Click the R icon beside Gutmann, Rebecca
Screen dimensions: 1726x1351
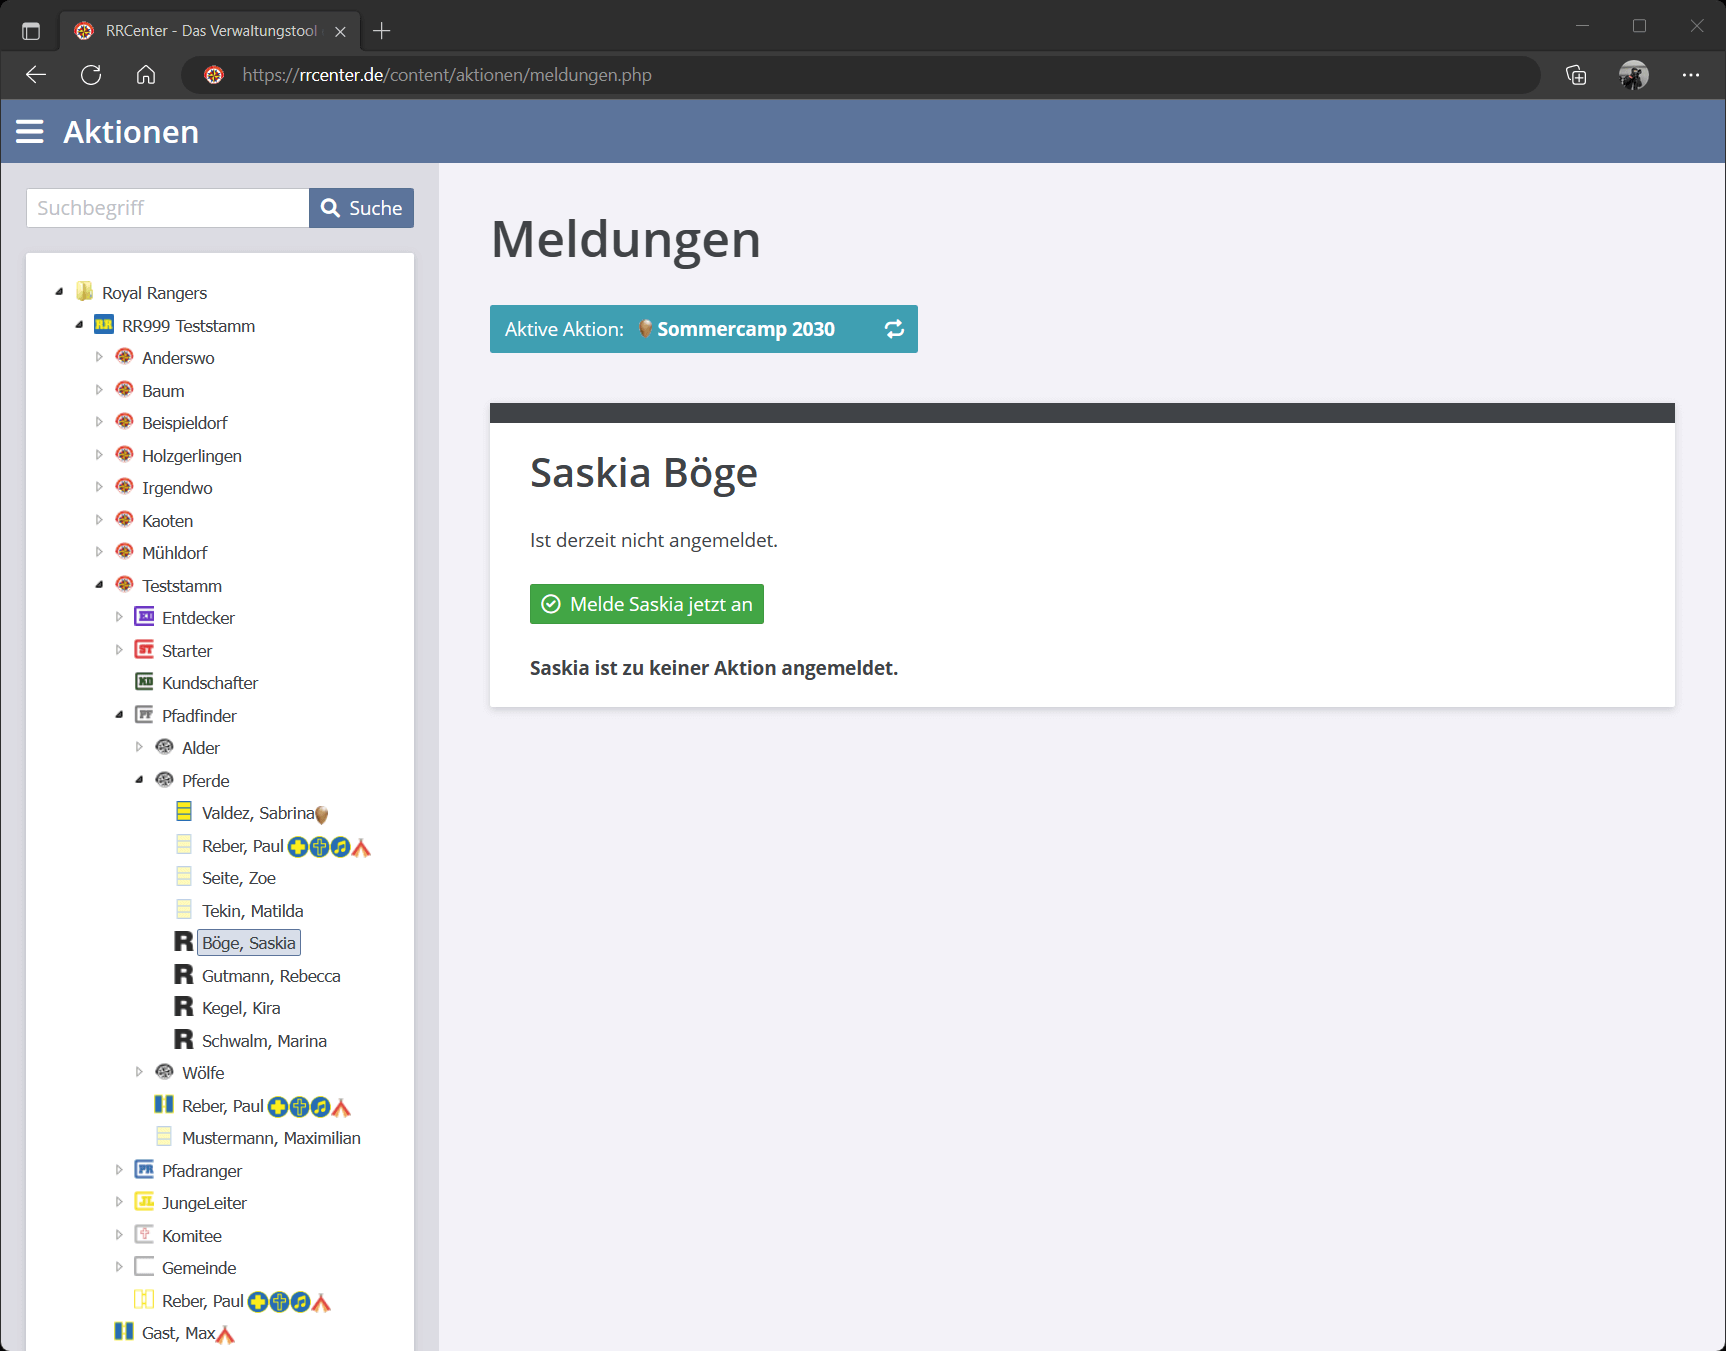pos(184,975)
